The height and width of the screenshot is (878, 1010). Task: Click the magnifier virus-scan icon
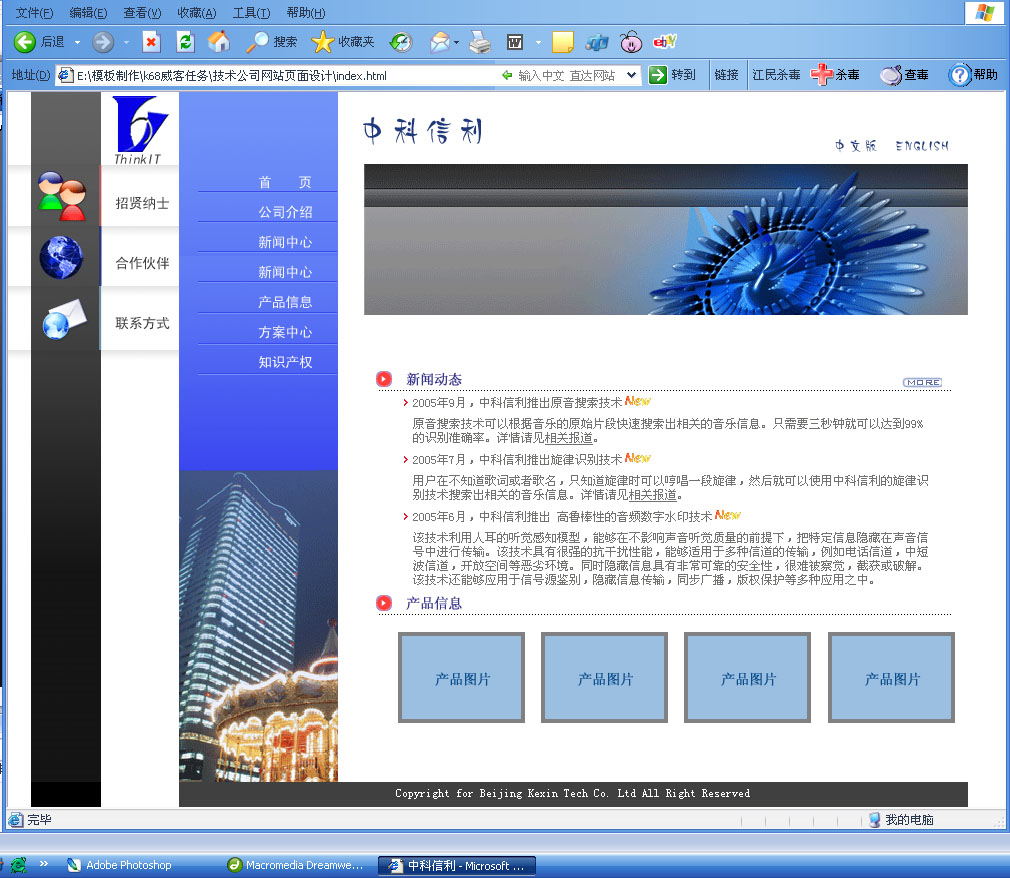[x=891, y=75]
